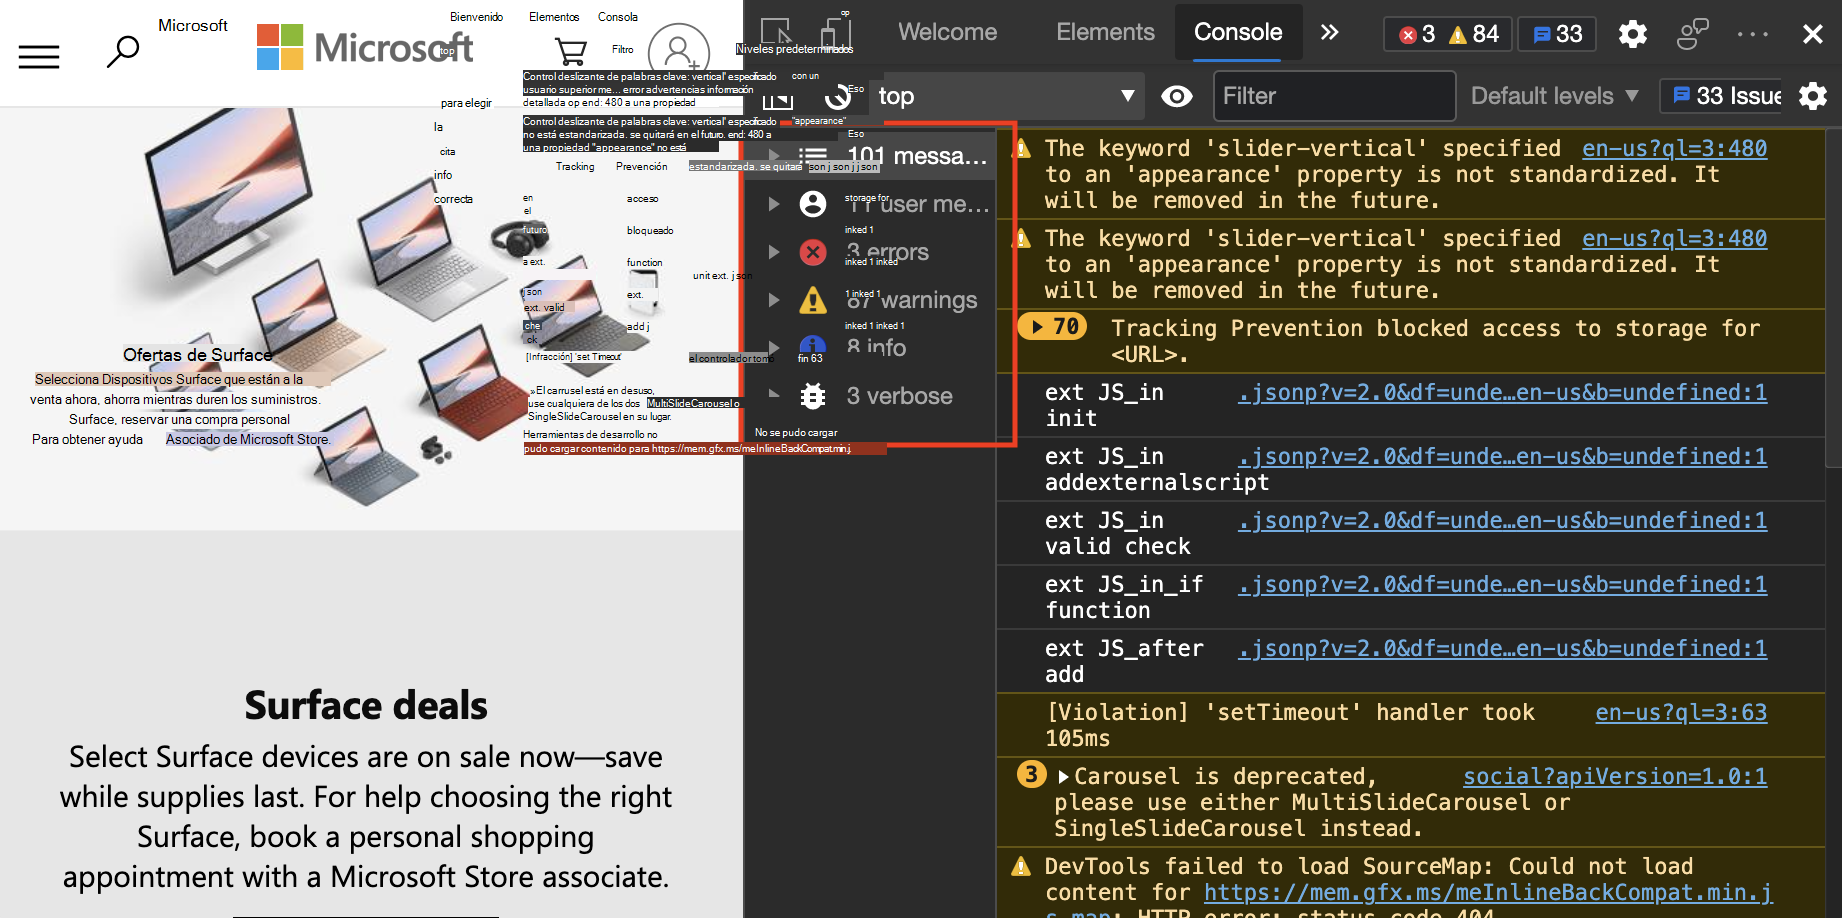Click the red error icon in sidebar
Viewport: 1842px width, 918px height.
point(813,252)
